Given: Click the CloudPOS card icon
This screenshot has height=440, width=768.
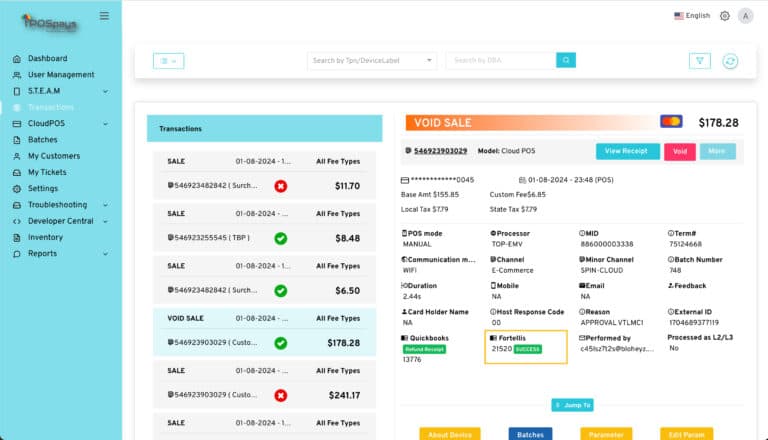Looking at the screenshot, I should (17, 124).
